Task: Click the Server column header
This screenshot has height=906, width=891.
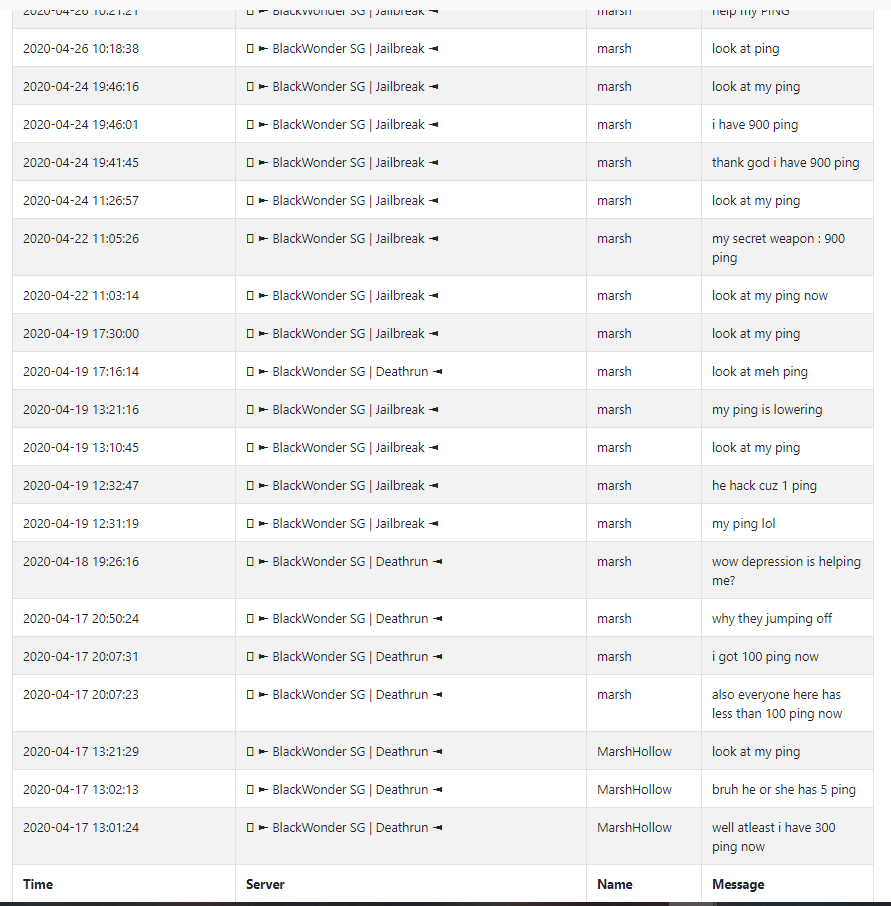Action: coord(265,884)
